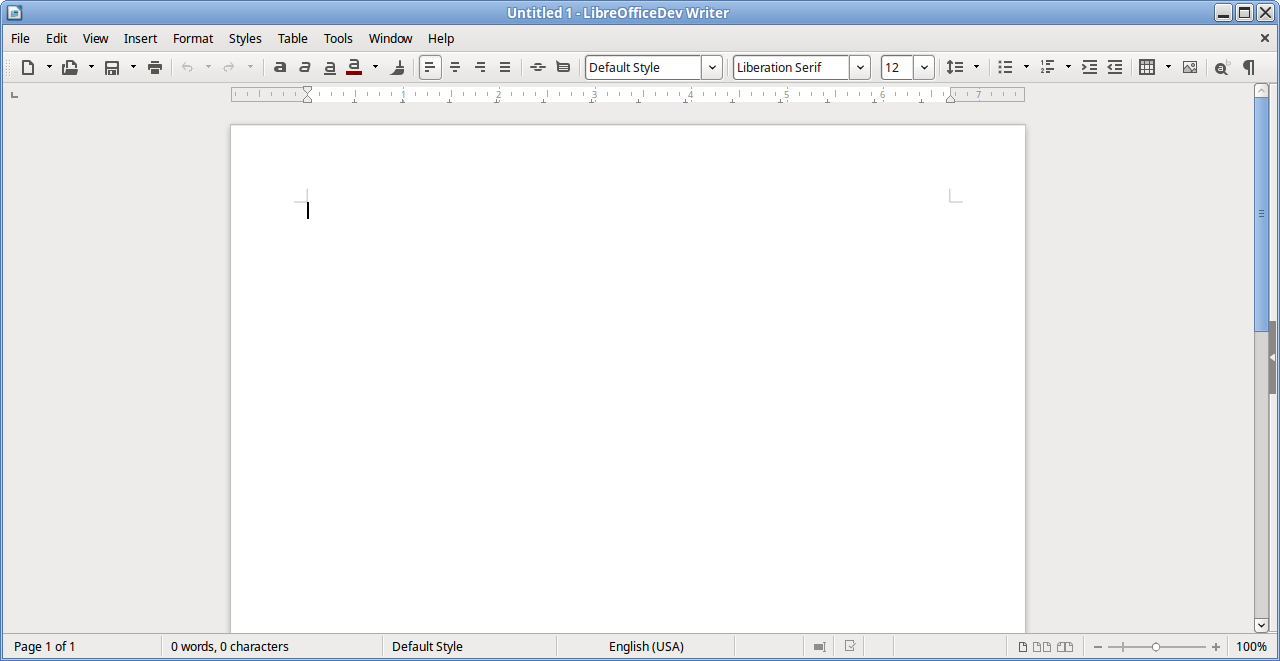This screenshot has width=1280, height=661.
Task: Click the Insert Table grid icon
Action: click(x=1147, y=67)
